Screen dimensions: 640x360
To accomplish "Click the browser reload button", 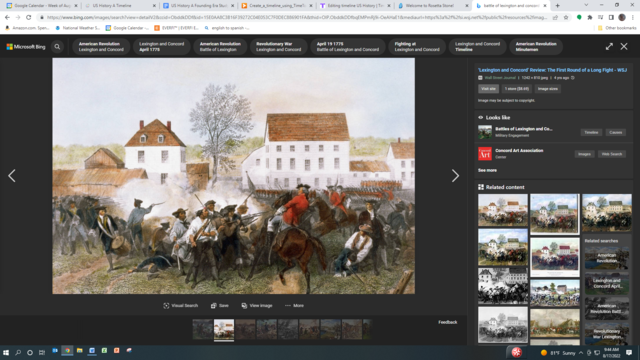I will click(29, 18).
